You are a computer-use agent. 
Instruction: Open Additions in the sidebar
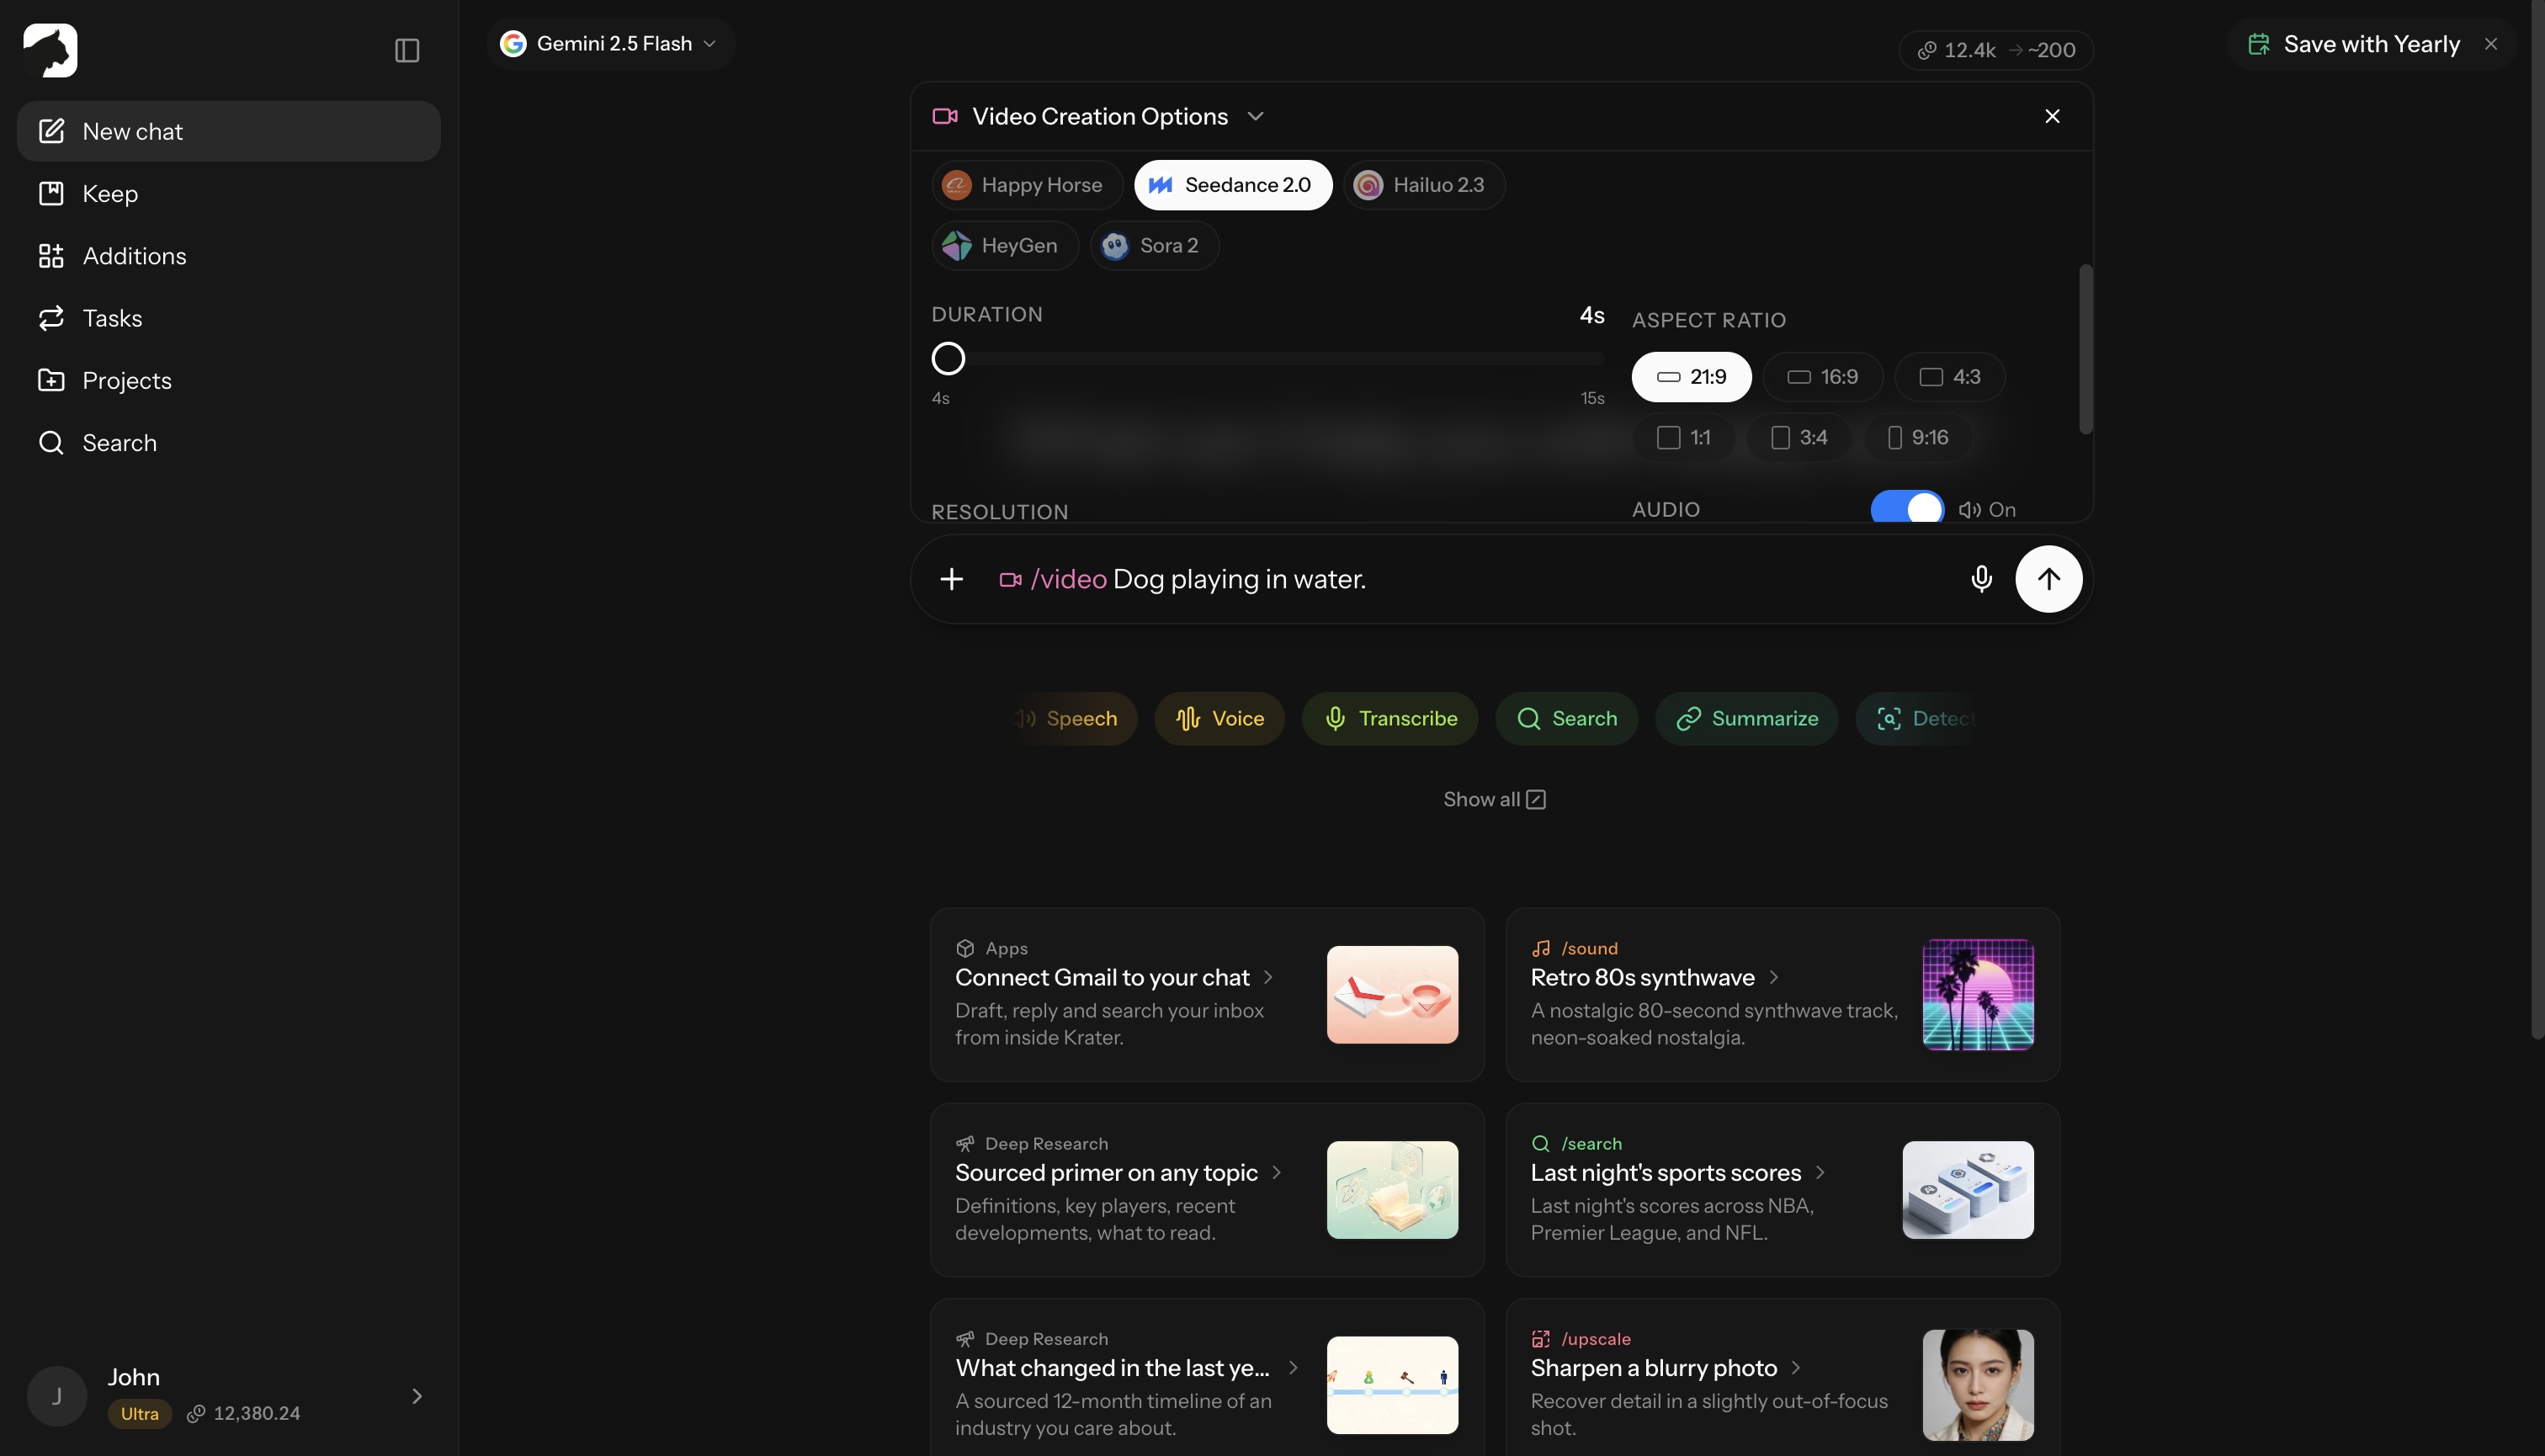(x=228, y=256)
